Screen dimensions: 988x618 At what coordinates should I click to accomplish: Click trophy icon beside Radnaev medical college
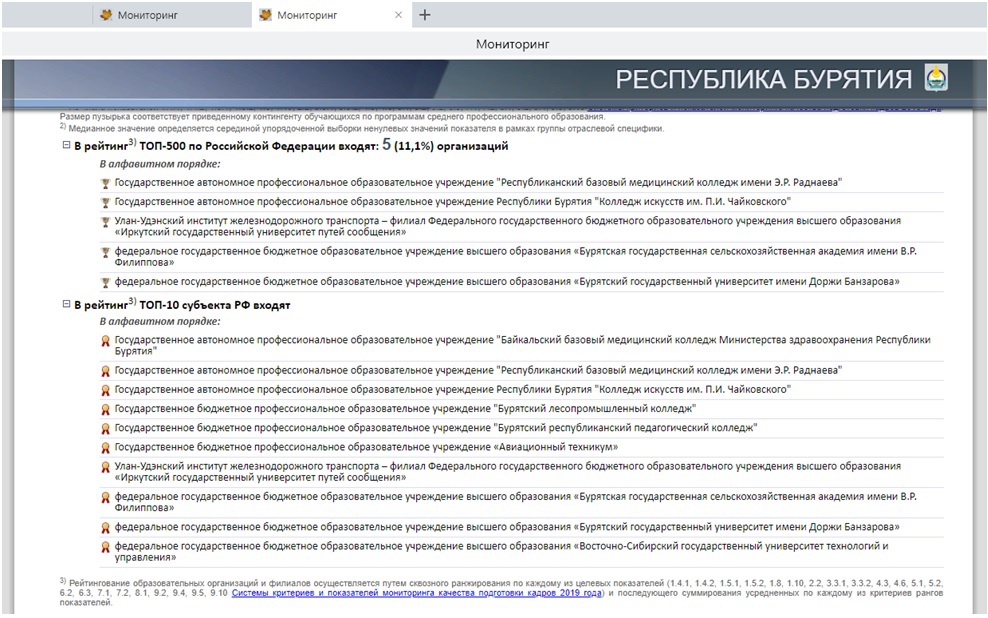pos(105,183)
